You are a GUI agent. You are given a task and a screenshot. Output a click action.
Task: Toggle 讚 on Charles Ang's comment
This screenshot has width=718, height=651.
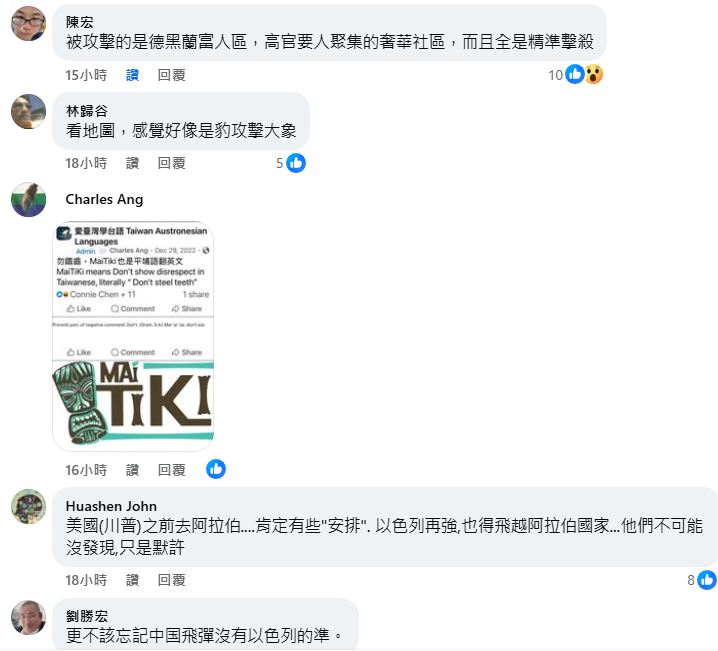[132, 470]
